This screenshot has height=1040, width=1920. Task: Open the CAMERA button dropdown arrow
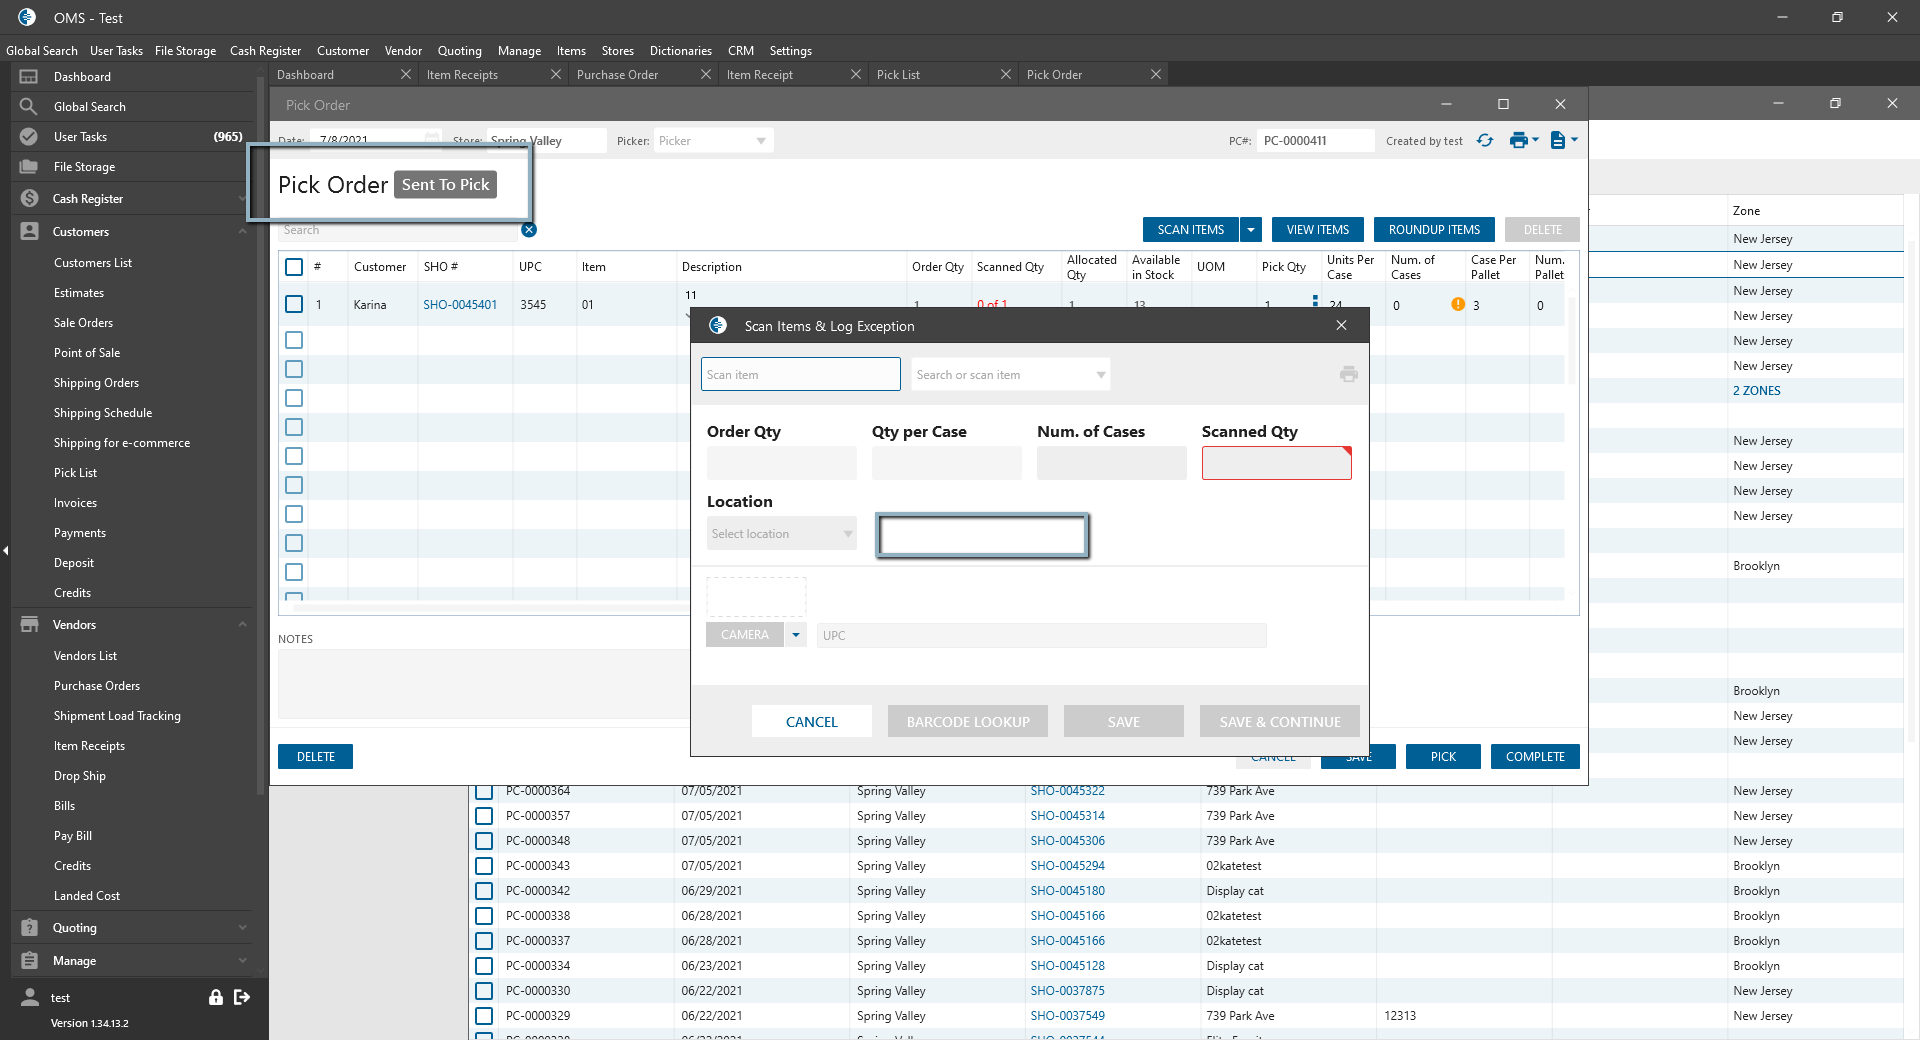pyautogui.click(x=796, y=635)
